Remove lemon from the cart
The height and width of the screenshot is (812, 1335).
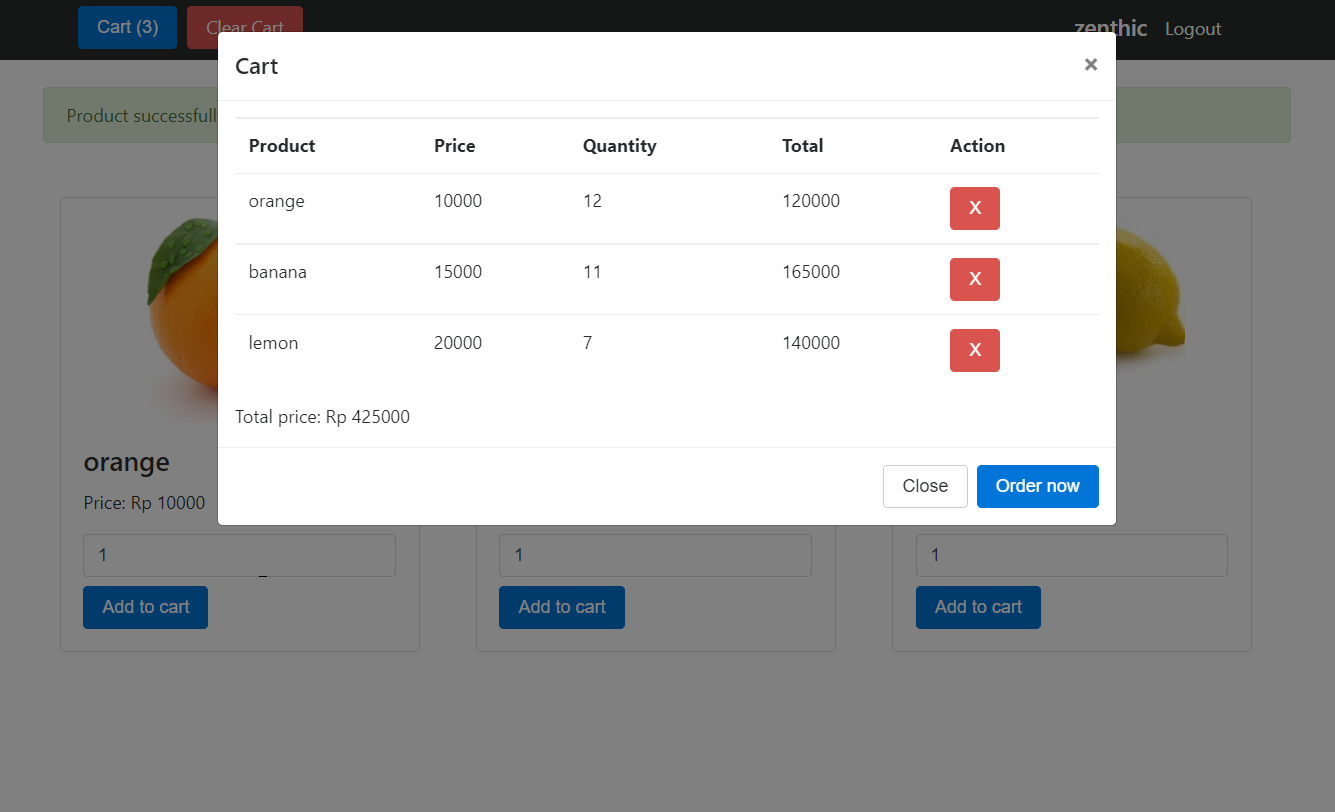pos(974,350)
